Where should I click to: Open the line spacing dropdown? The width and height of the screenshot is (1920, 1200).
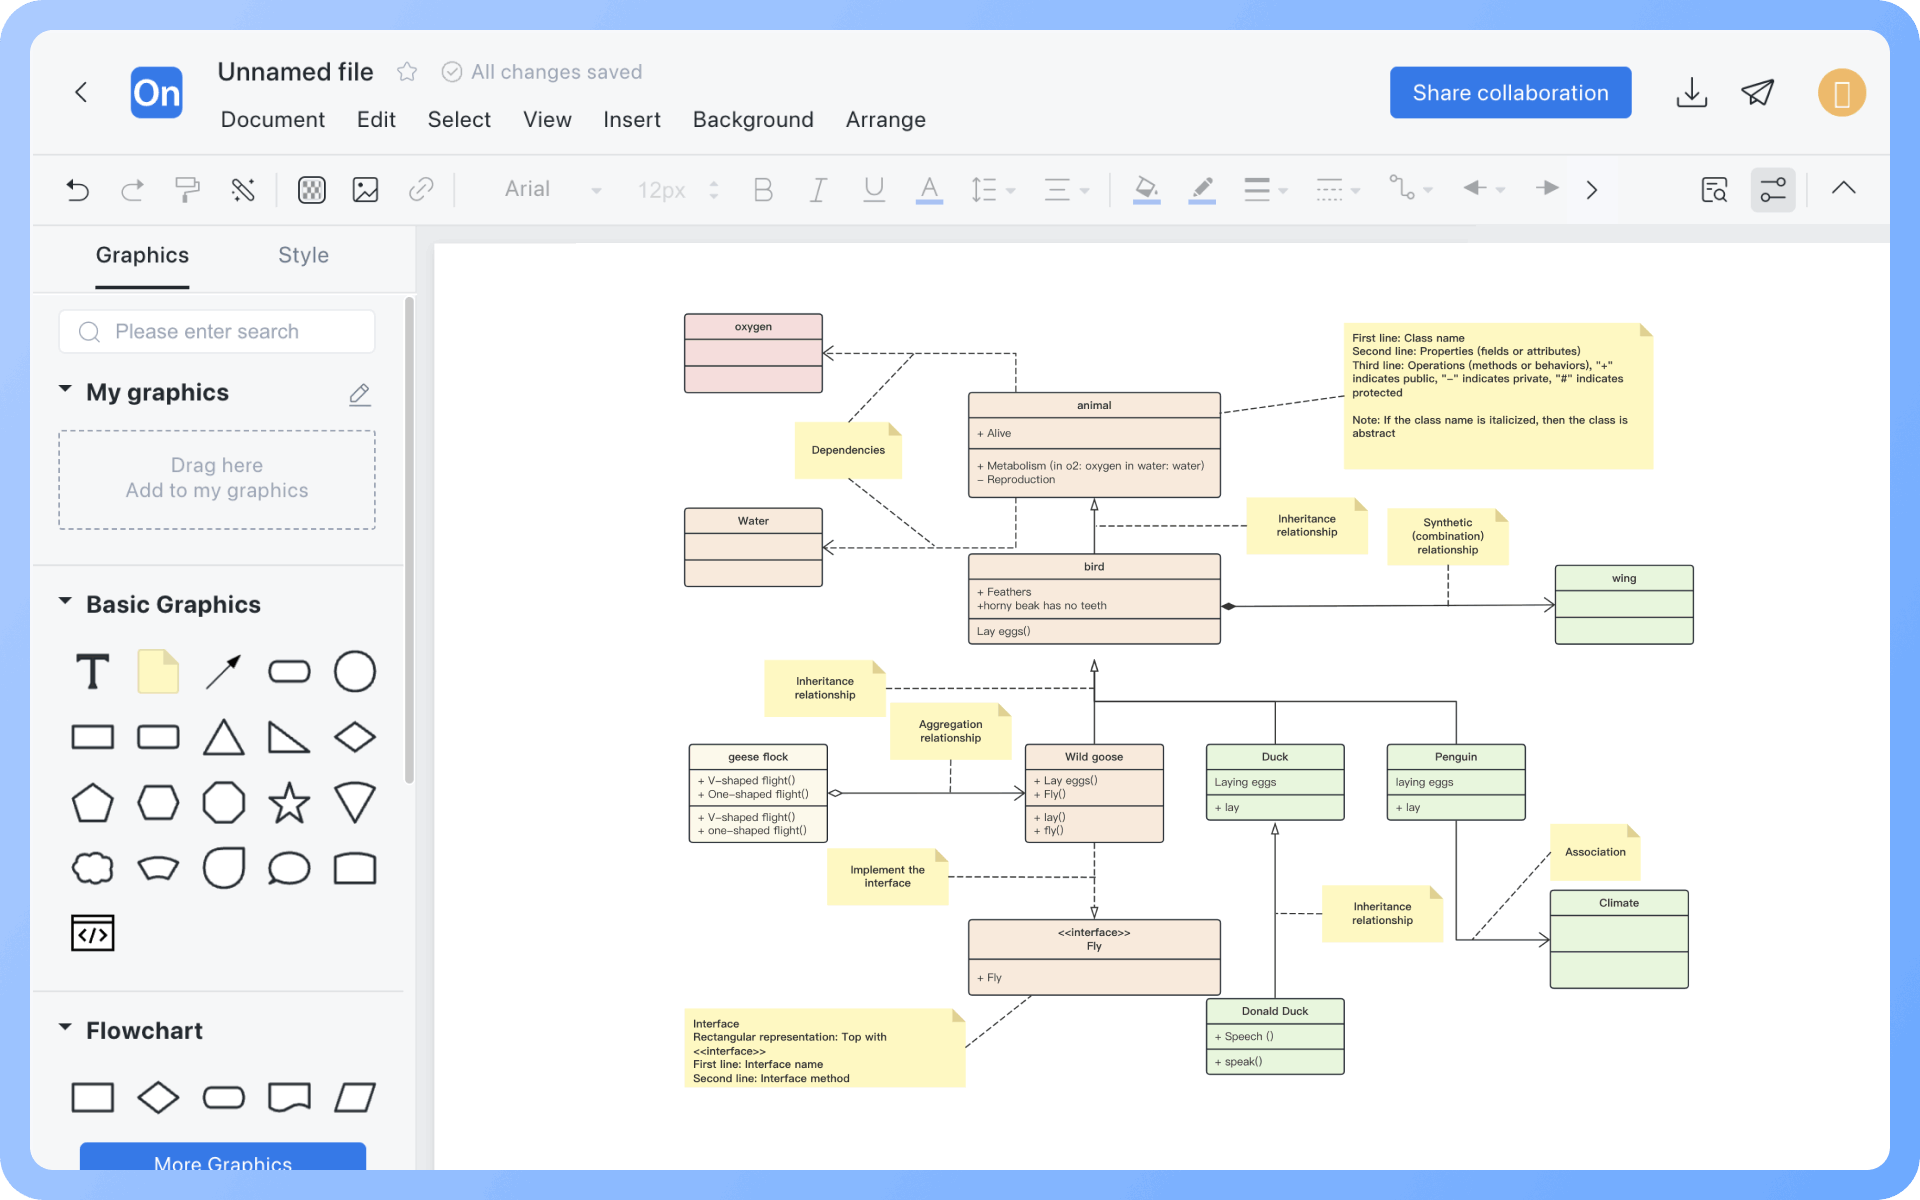coord(992,189)
